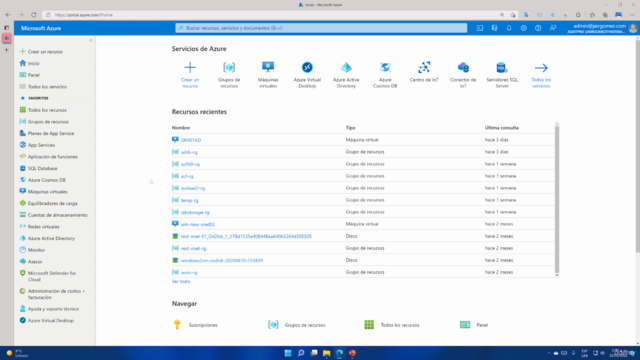The width and height of the screenshot is (640, 360).
Task: Open taskbar search icon
Action: [301, 353]
